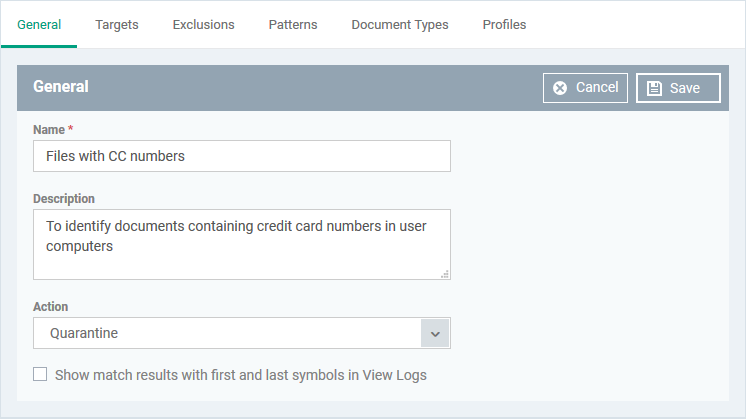Enable Show match results checkbox

pyautogui.click(x=40, y=374)
